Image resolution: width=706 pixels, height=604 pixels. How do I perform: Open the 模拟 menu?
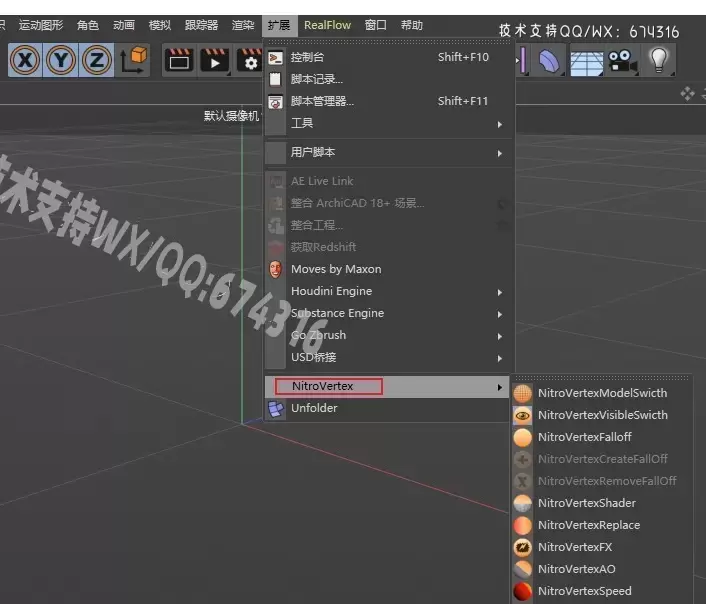(x=160, y=25)
